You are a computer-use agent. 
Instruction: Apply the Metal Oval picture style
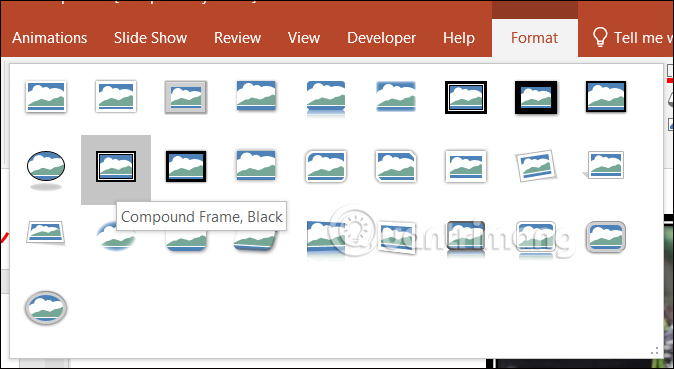46,308
